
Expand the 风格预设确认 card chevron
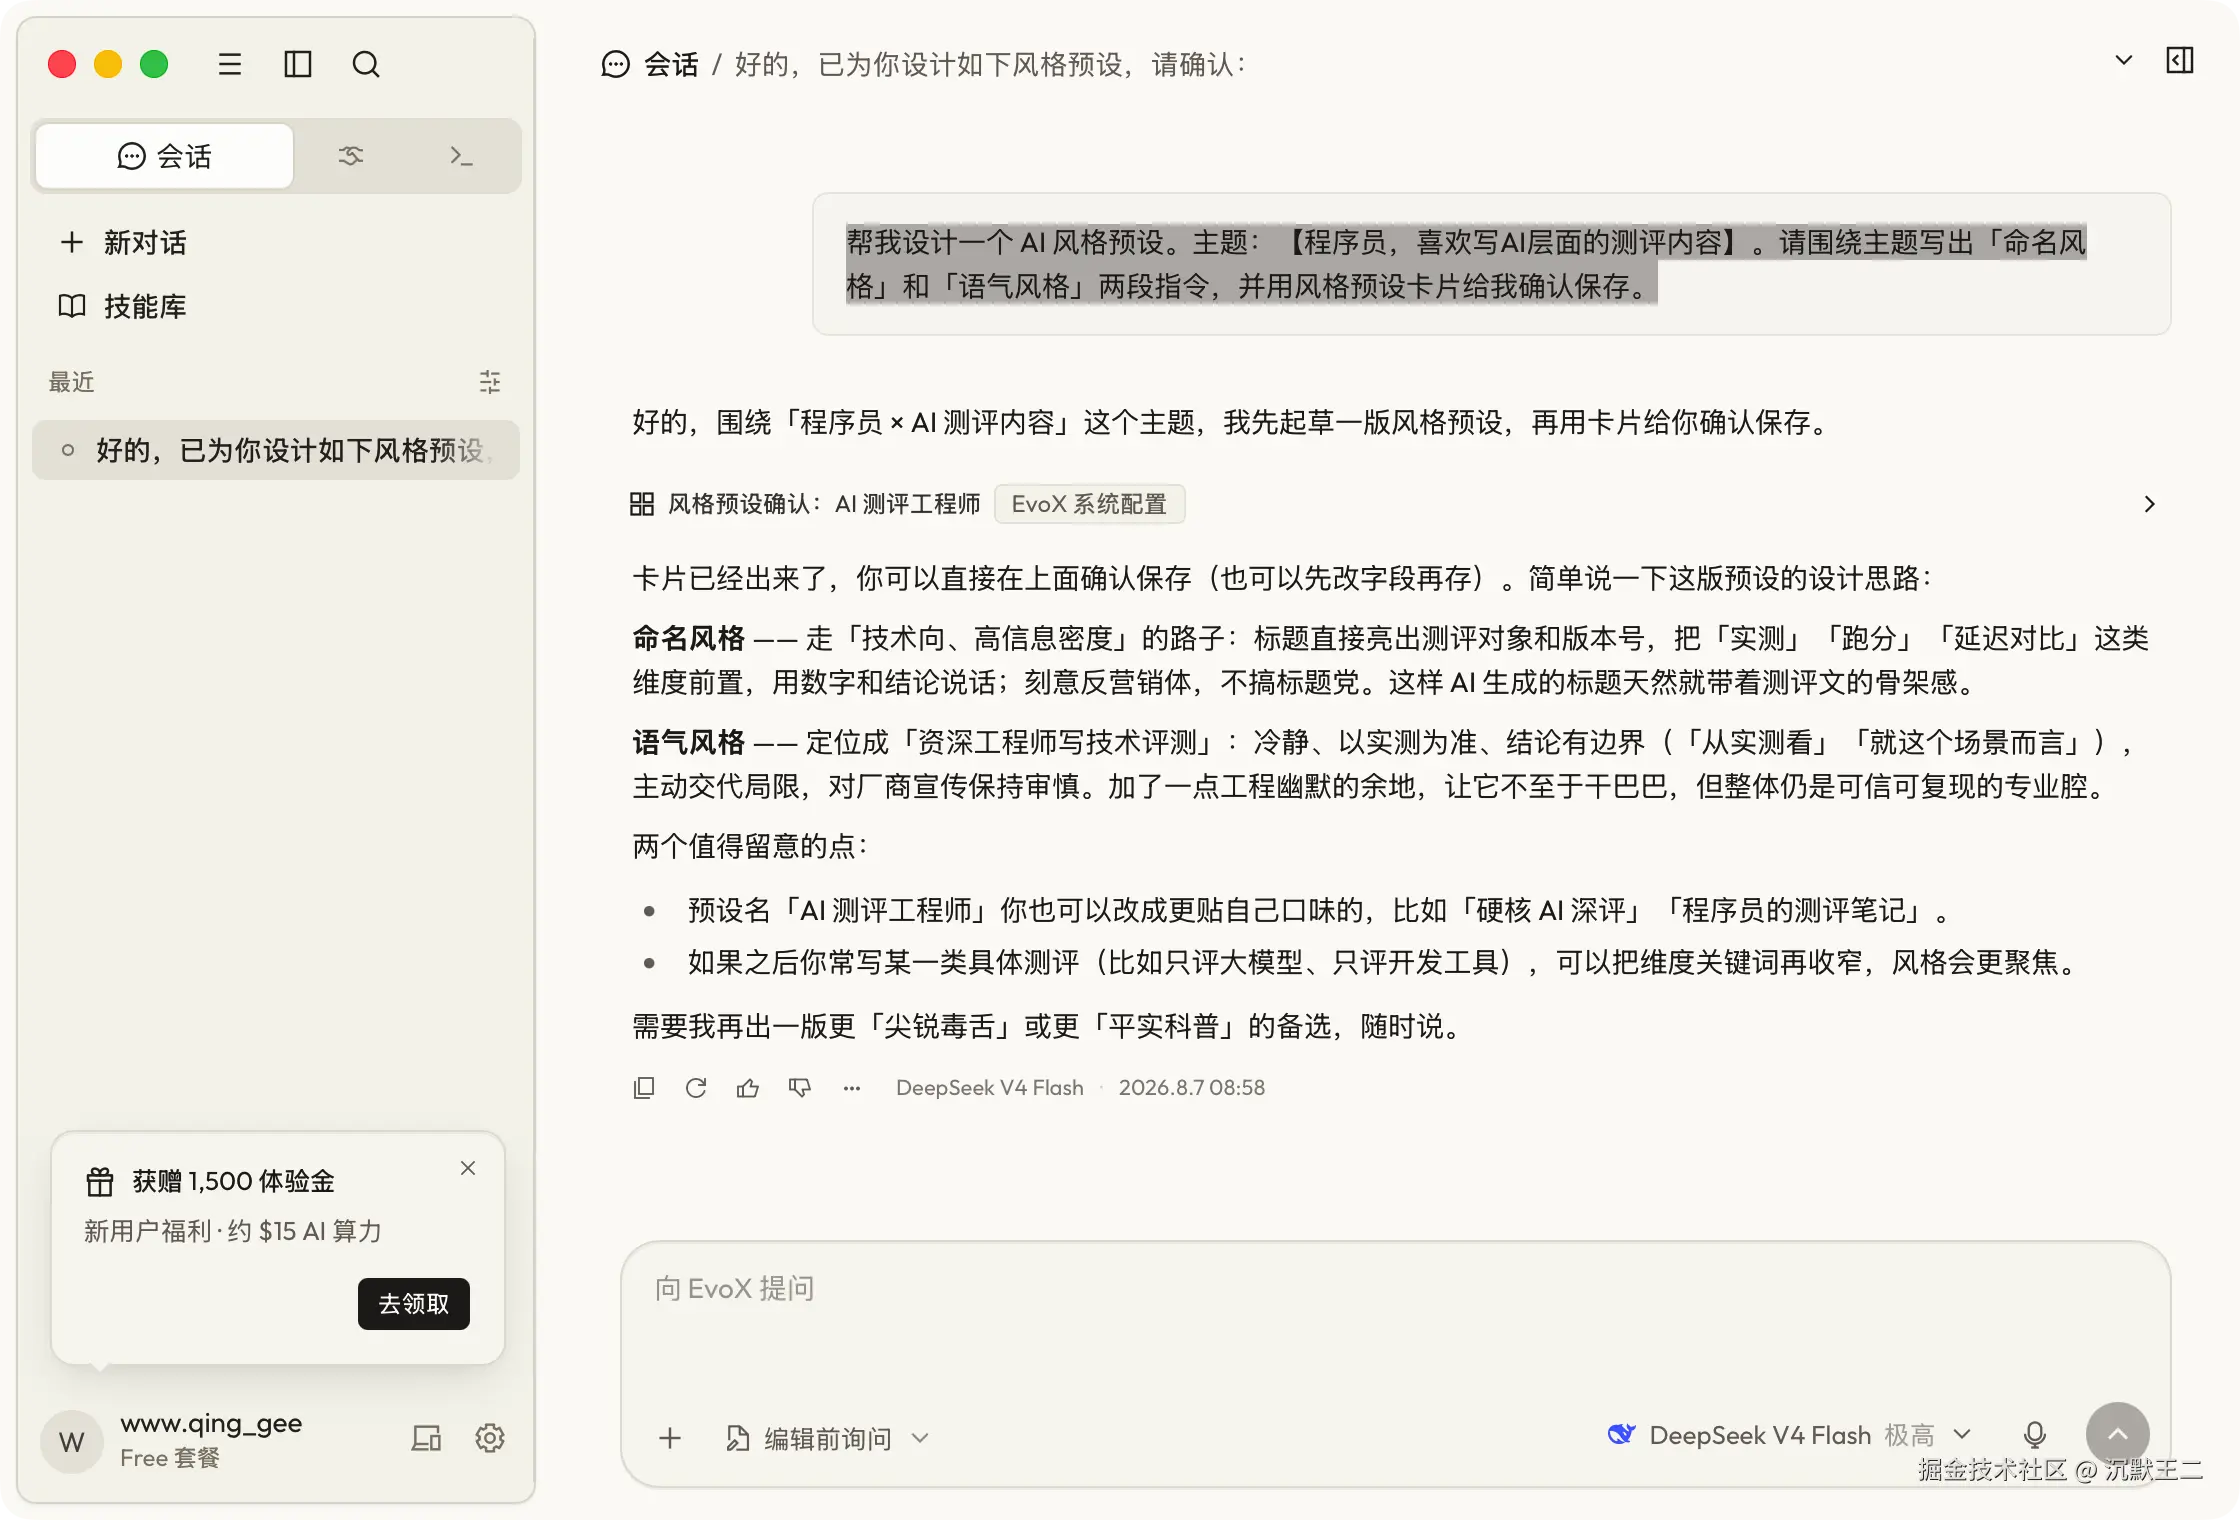pos(2150,504)
